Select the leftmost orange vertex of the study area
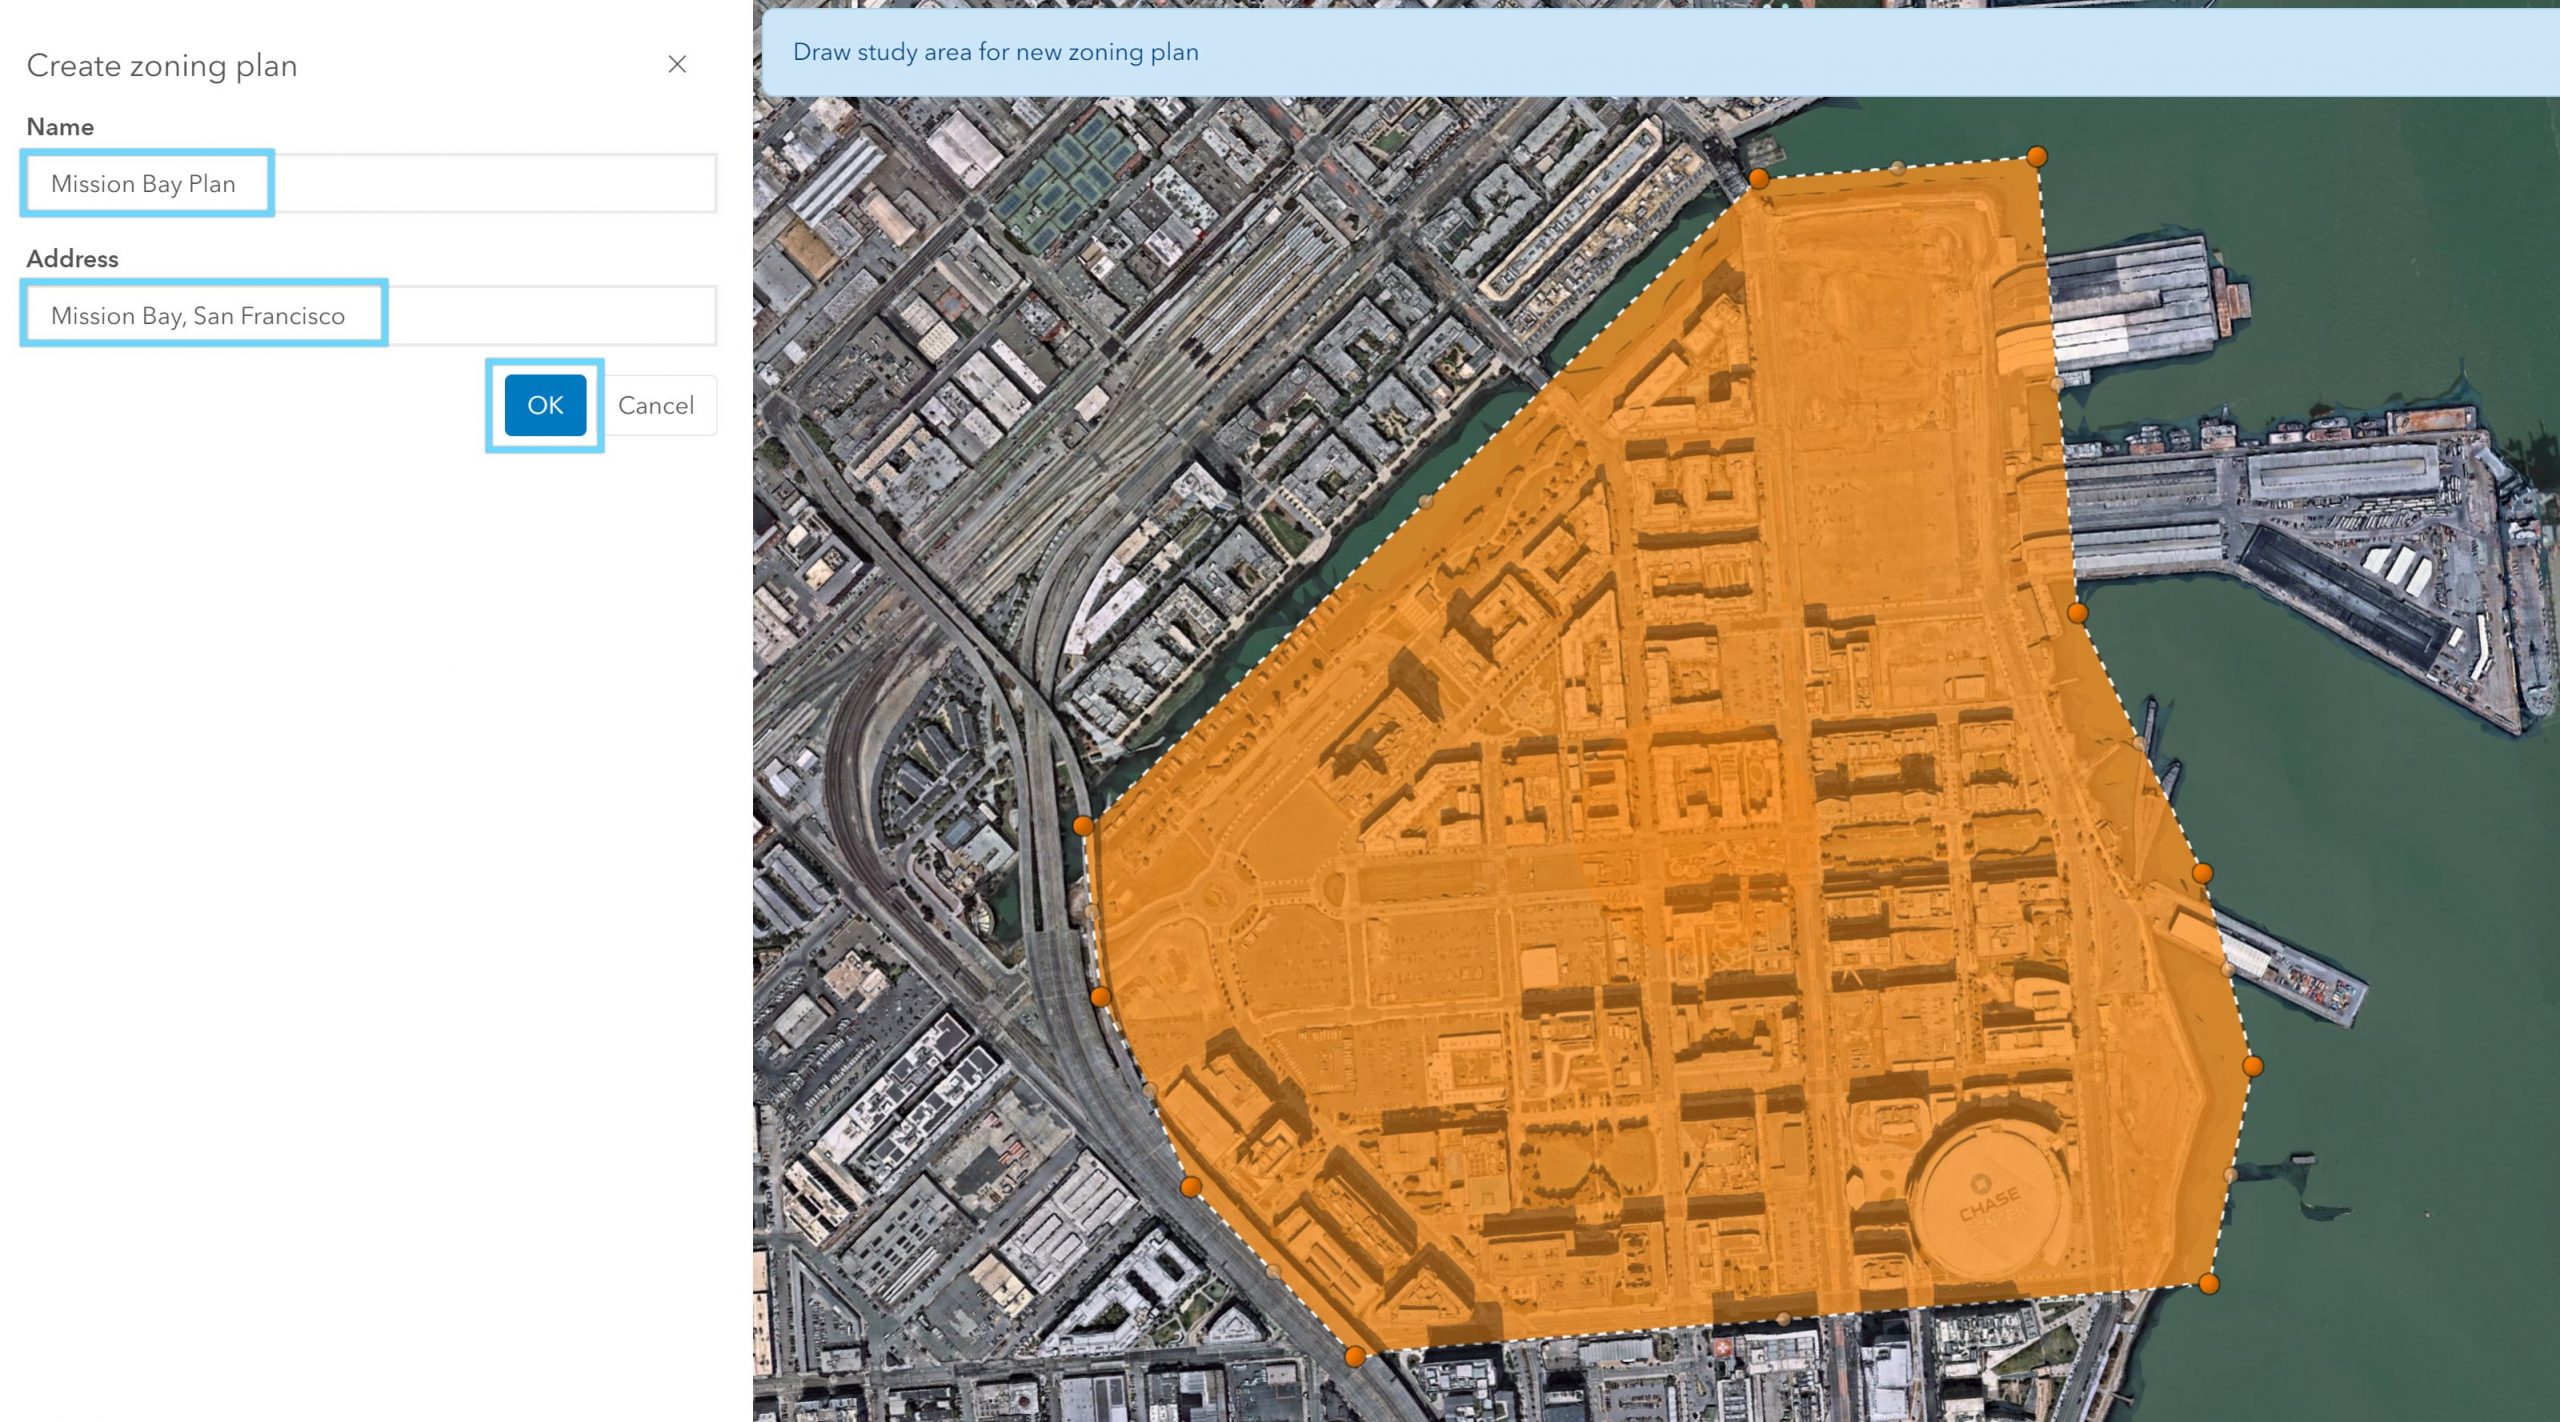 1083,825
